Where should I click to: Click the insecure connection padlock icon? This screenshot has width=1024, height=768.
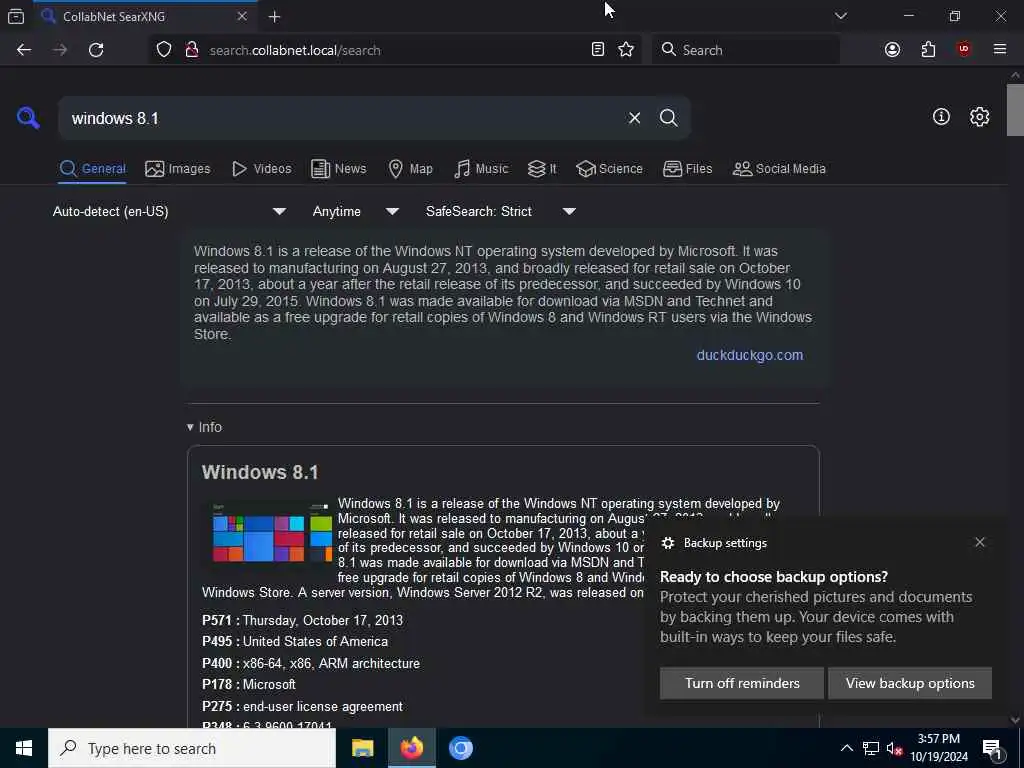[192, 50]
